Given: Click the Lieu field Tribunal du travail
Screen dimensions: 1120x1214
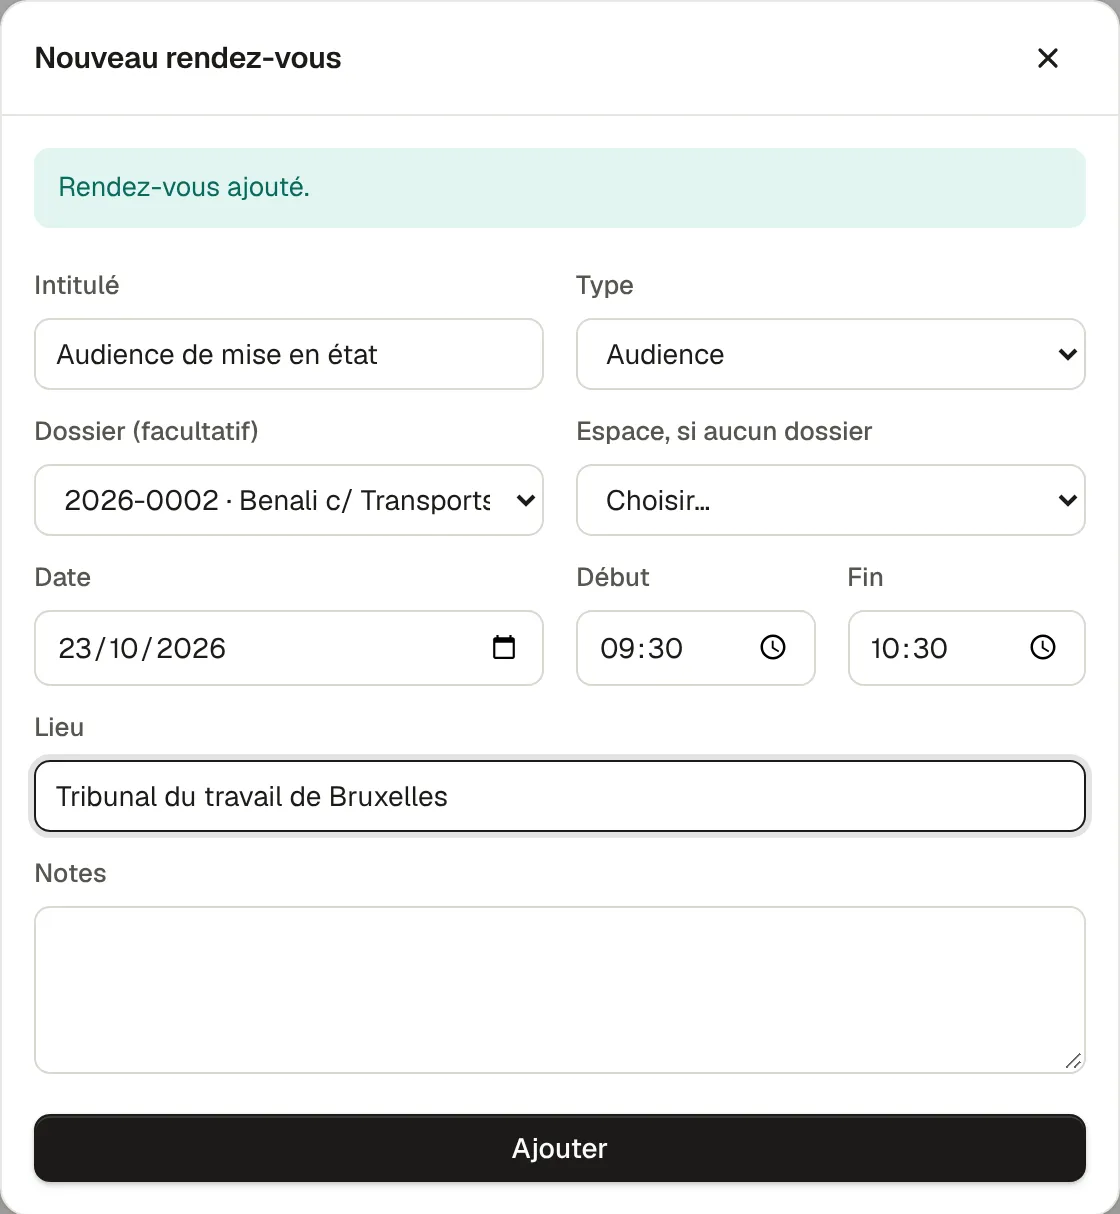Looking at the screenshot, I should click(x=560, y=796).
